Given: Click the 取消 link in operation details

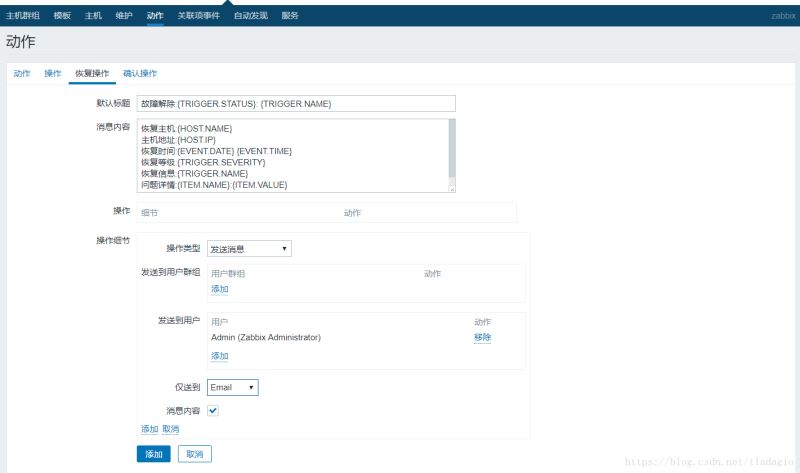Looking at the screenshot, I should coord(170,429).
